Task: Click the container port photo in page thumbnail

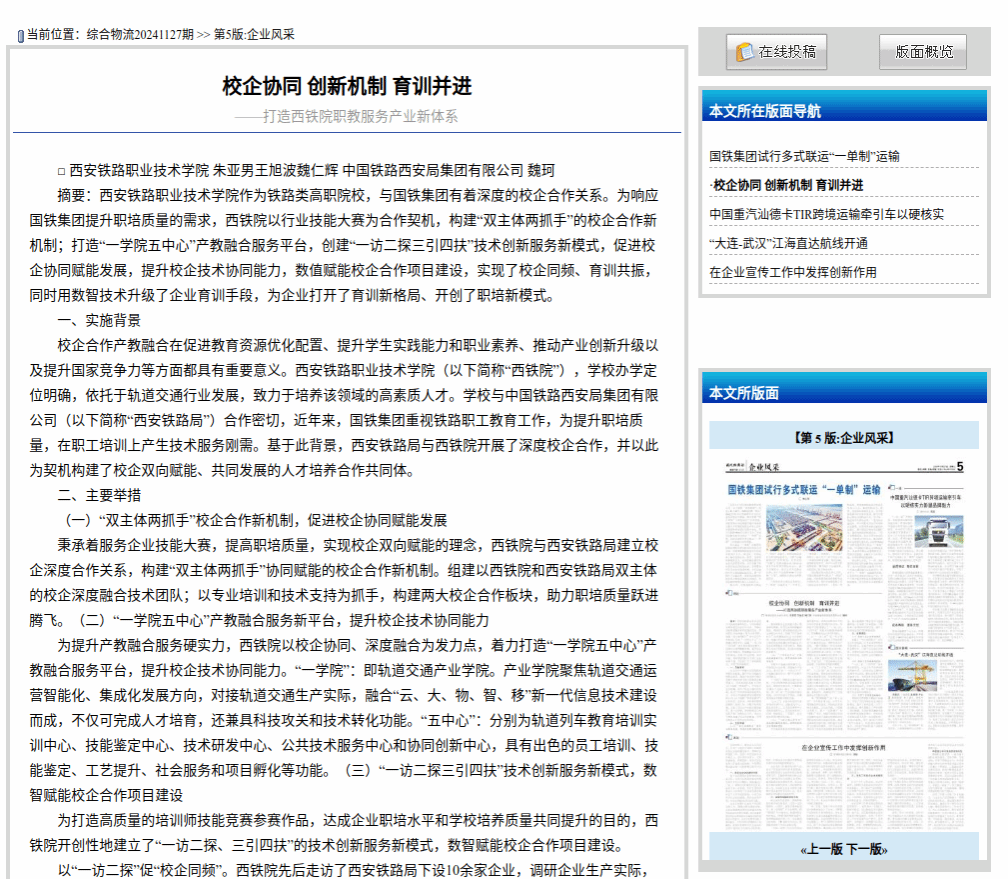Action: [804, 528]
